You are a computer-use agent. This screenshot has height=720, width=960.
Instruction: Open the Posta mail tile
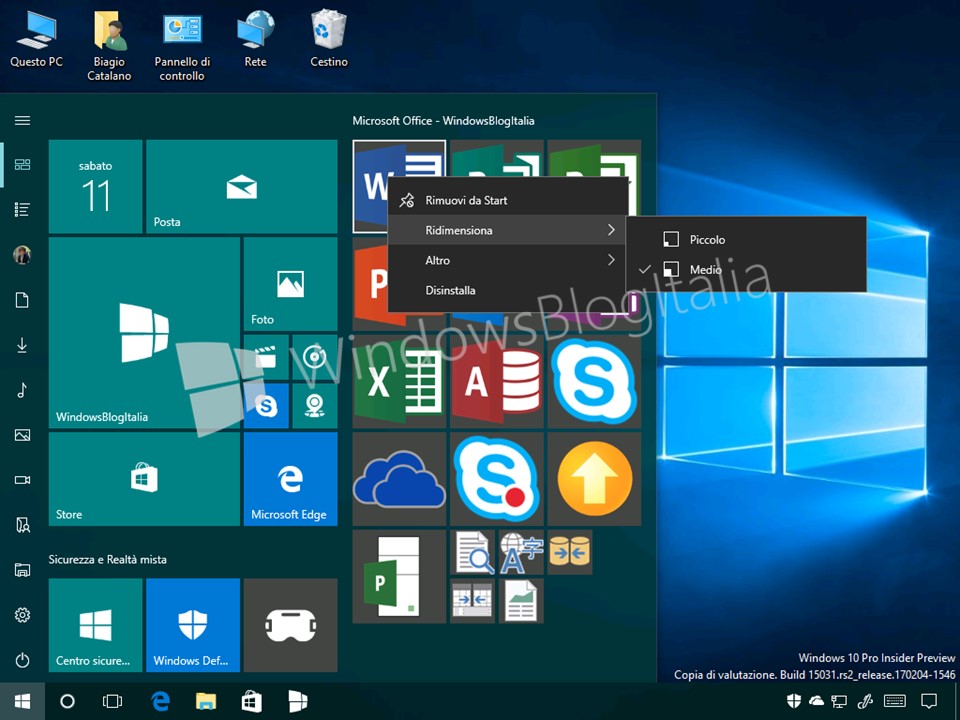coord(242,186)
